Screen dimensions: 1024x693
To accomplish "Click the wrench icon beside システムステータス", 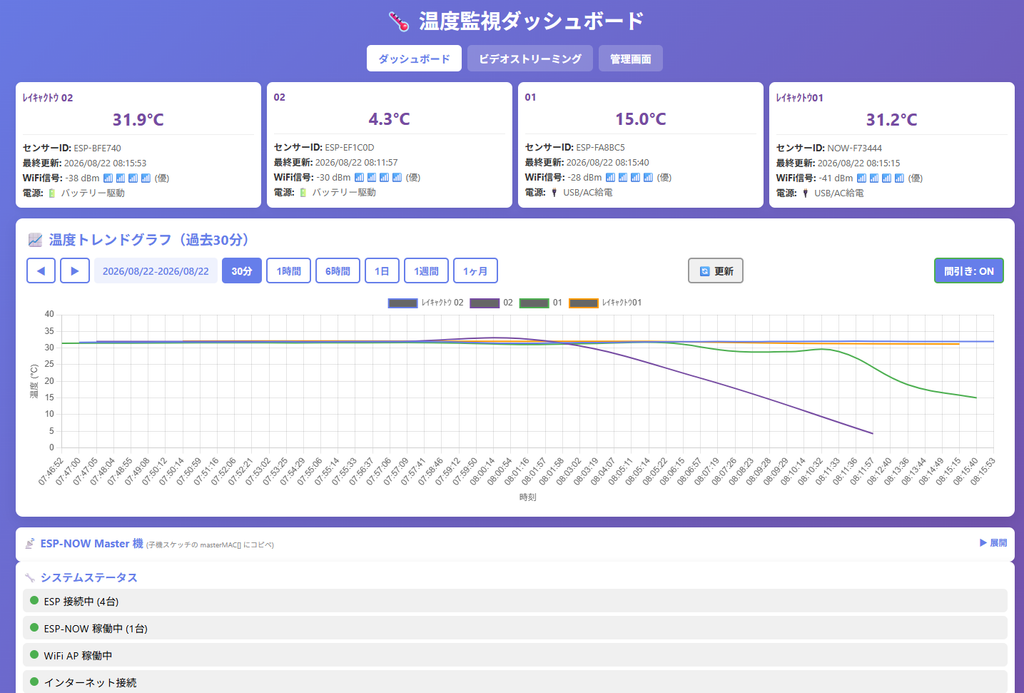I will pyautogui.click(x=30, y=577).
